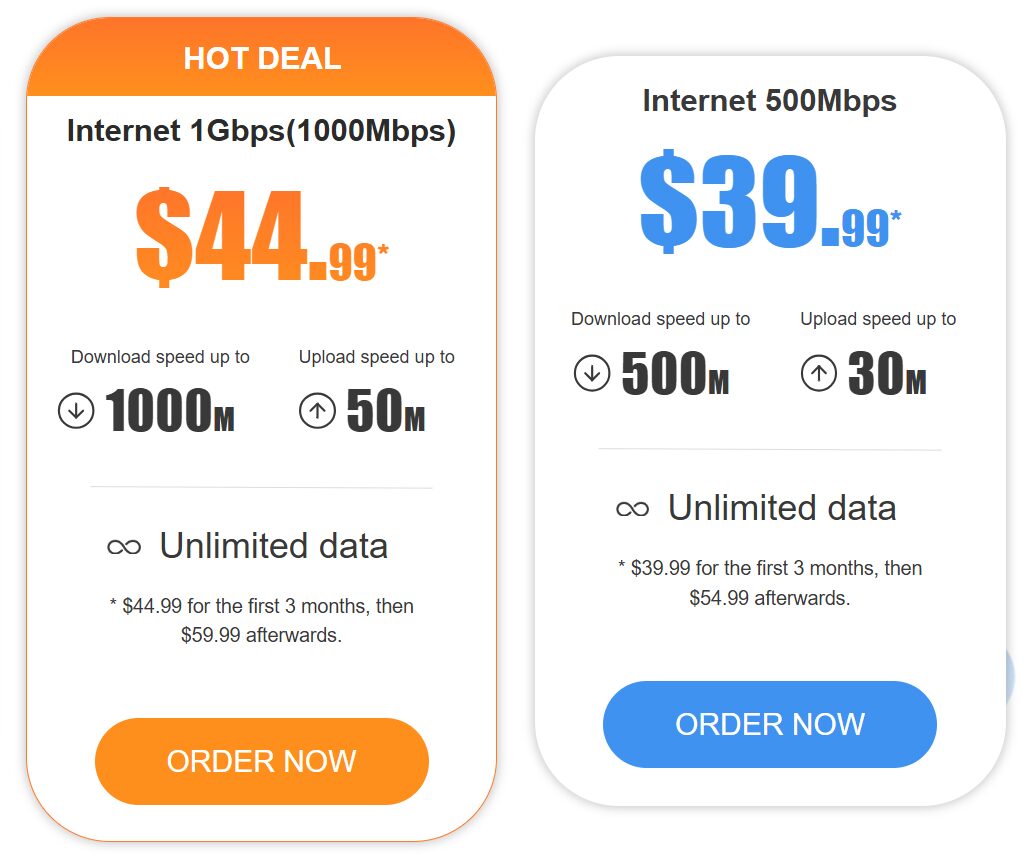Click the upload arrow icon on 500Mbps plan
1027x862 pixels.
tap(818, 372)
